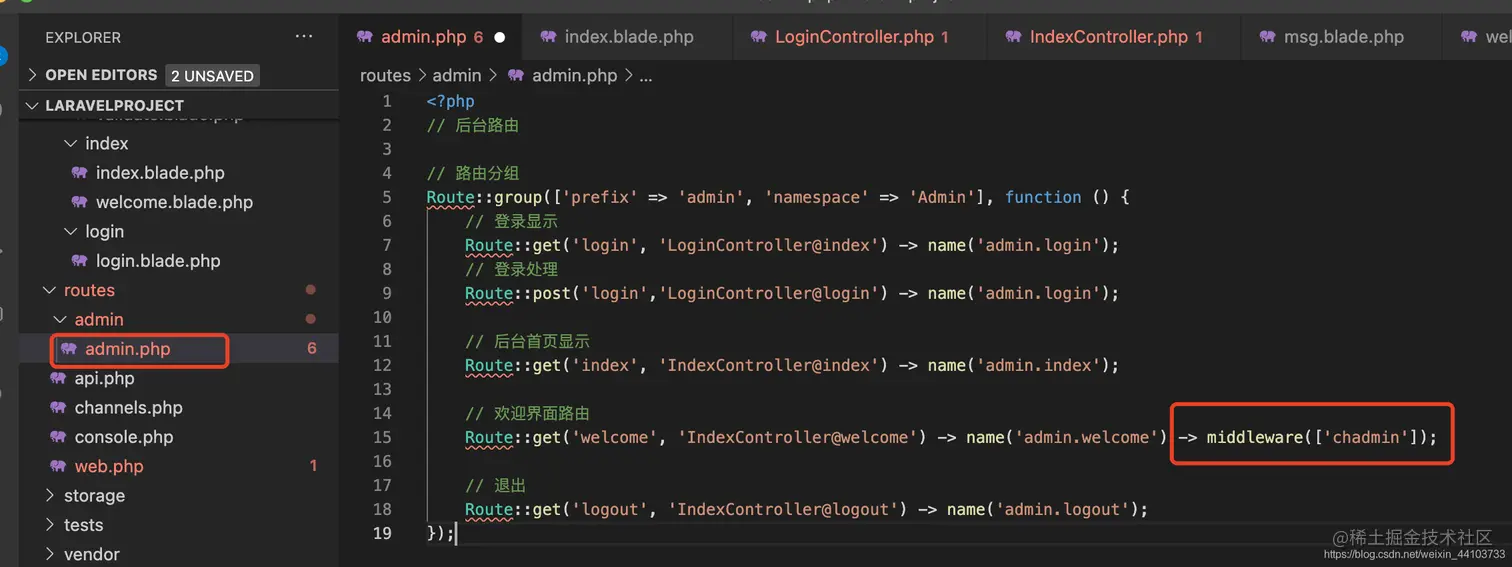Click line number 5 in gutter
The height and width of the screenshot is (567, 1512).
[387, 197]
